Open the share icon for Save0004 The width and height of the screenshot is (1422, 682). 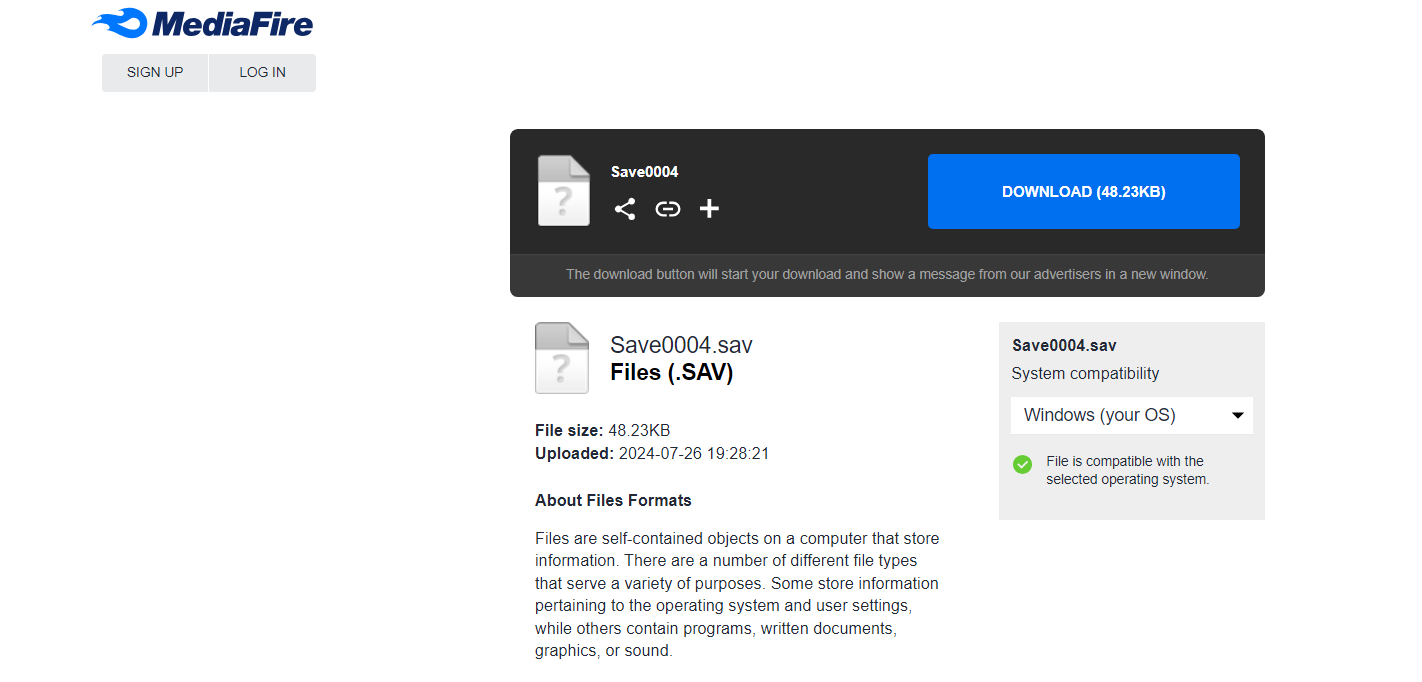click(x=625, y=209)
